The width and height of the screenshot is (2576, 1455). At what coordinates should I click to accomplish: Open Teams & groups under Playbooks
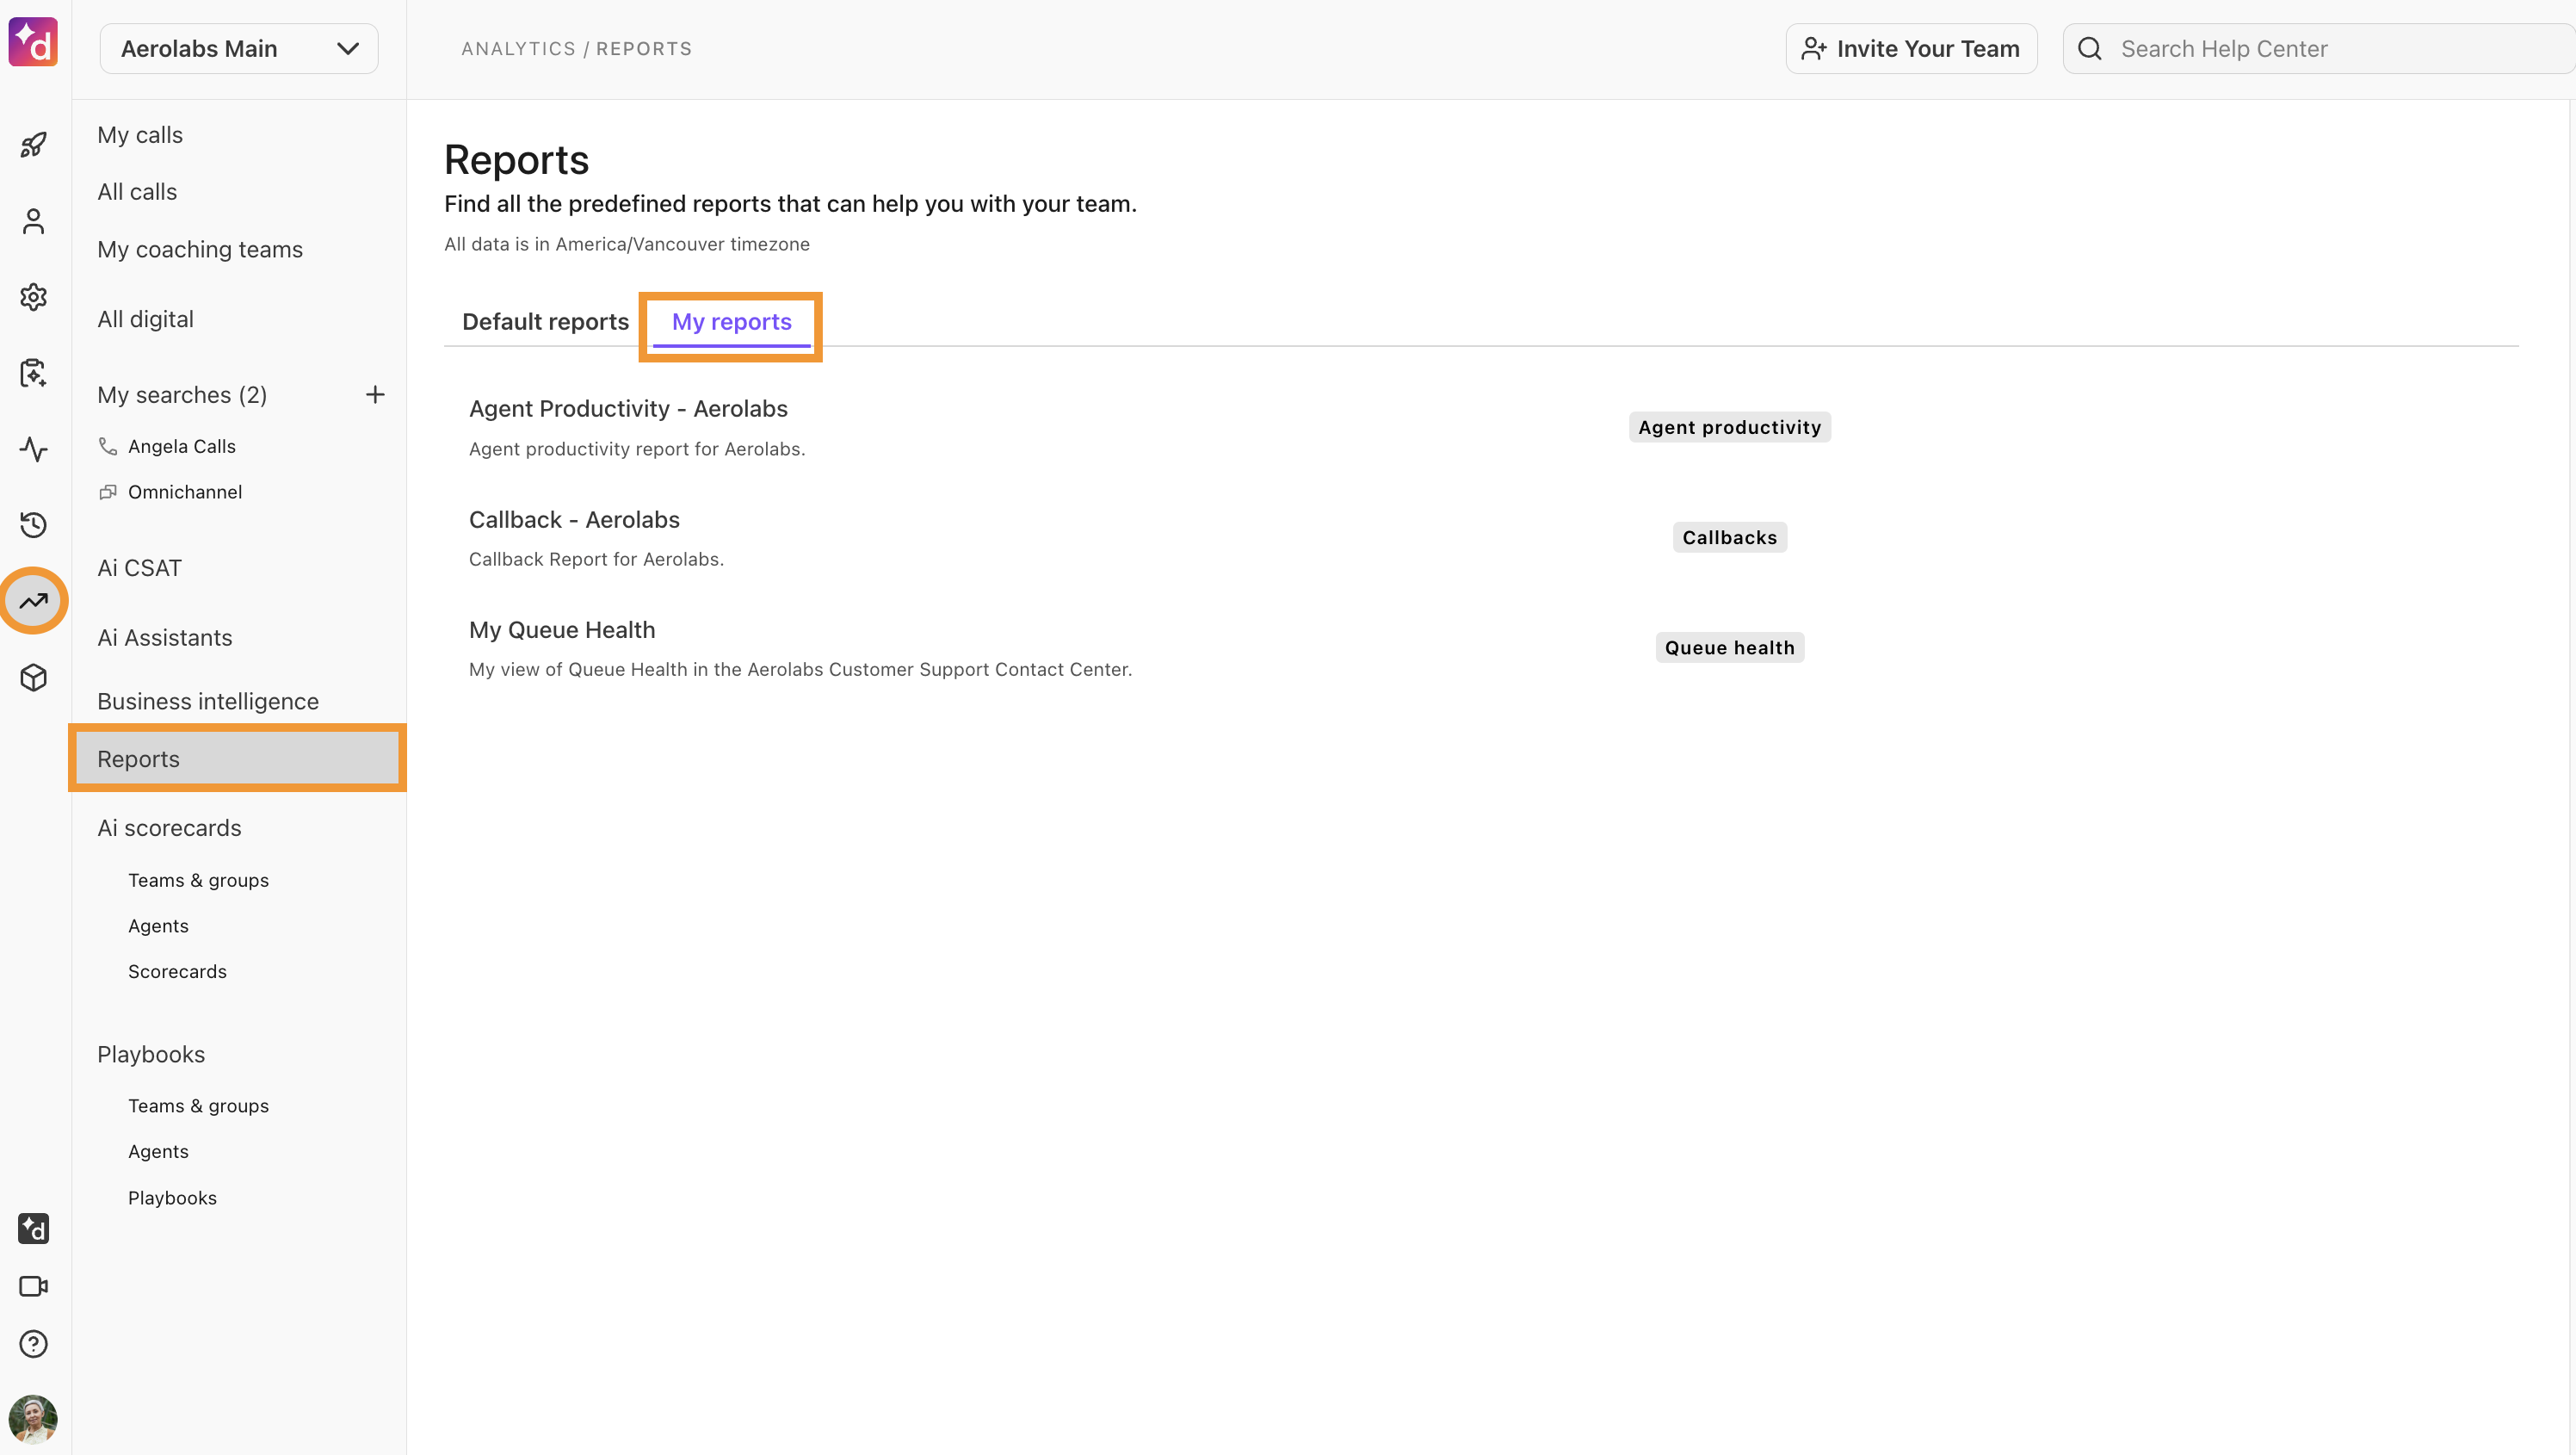pyautogui.click(x=198, y=1106)
